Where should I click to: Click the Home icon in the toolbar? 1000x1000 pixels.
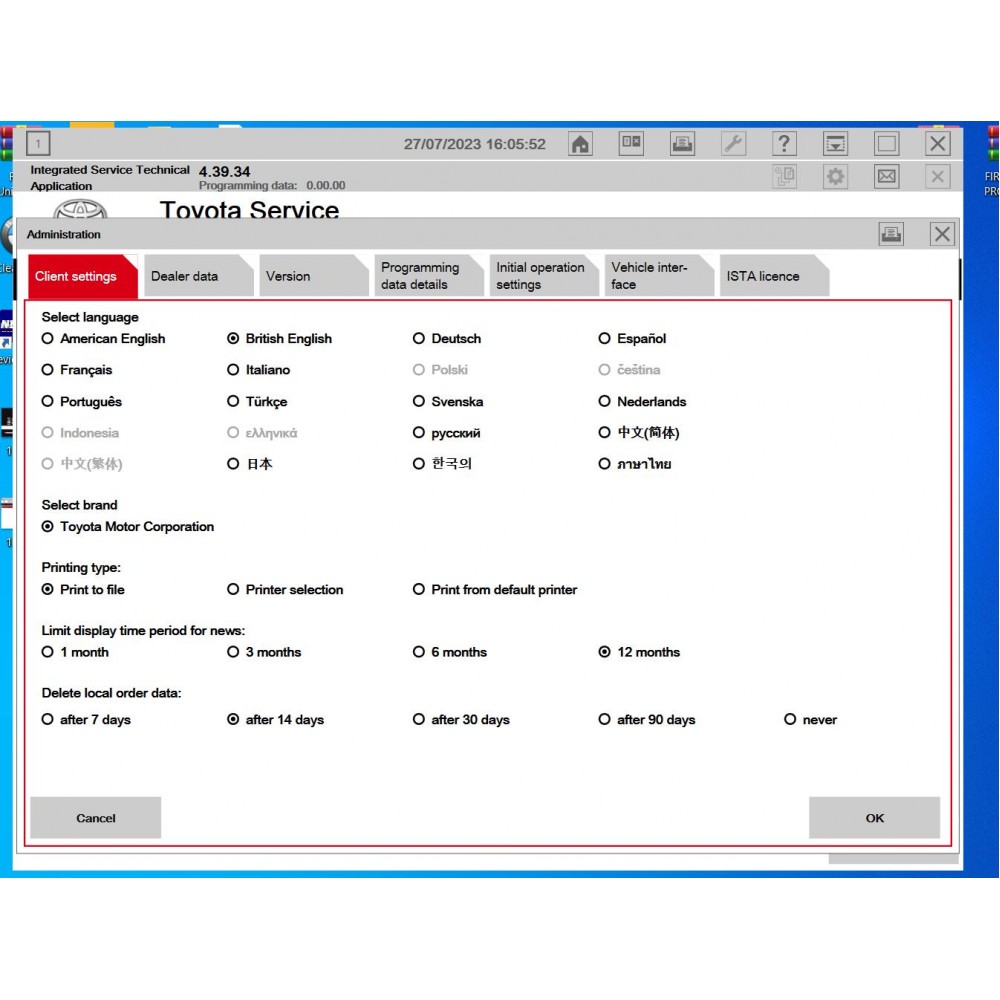click(580, 143)
